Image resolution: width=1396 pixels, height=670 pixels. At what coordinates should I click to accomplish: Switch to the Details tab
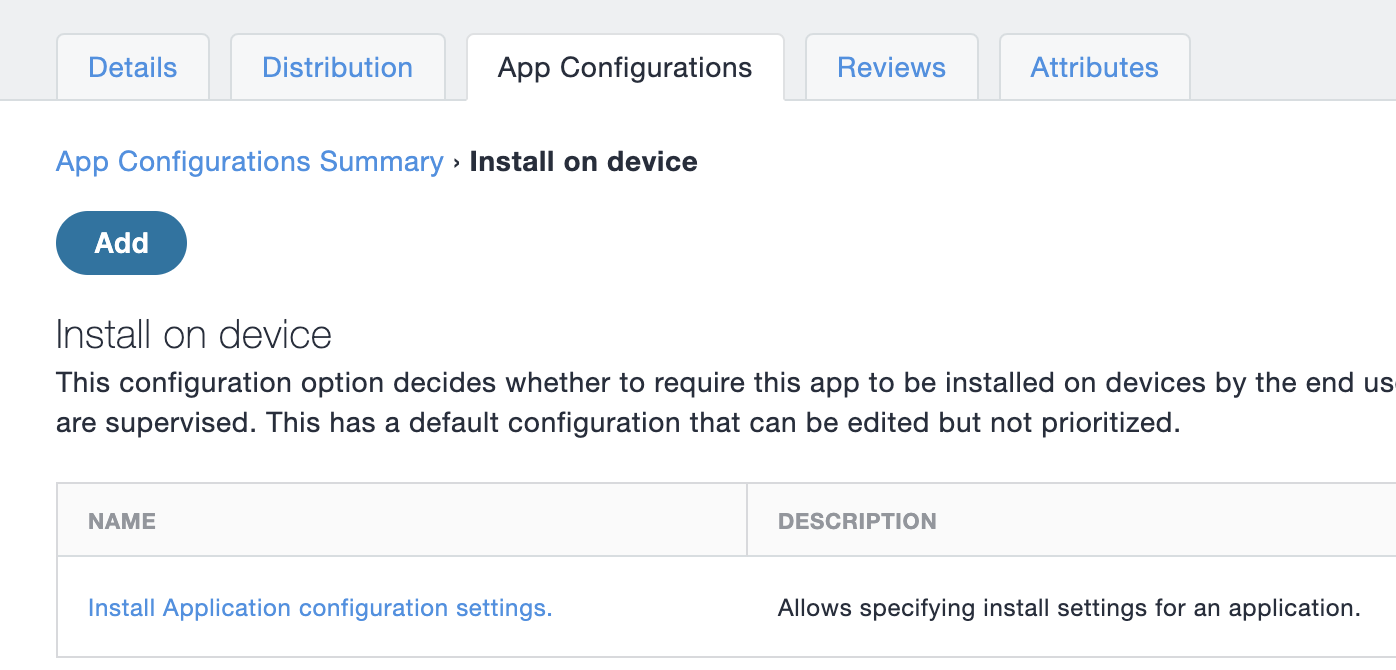(x=132, y=66)
